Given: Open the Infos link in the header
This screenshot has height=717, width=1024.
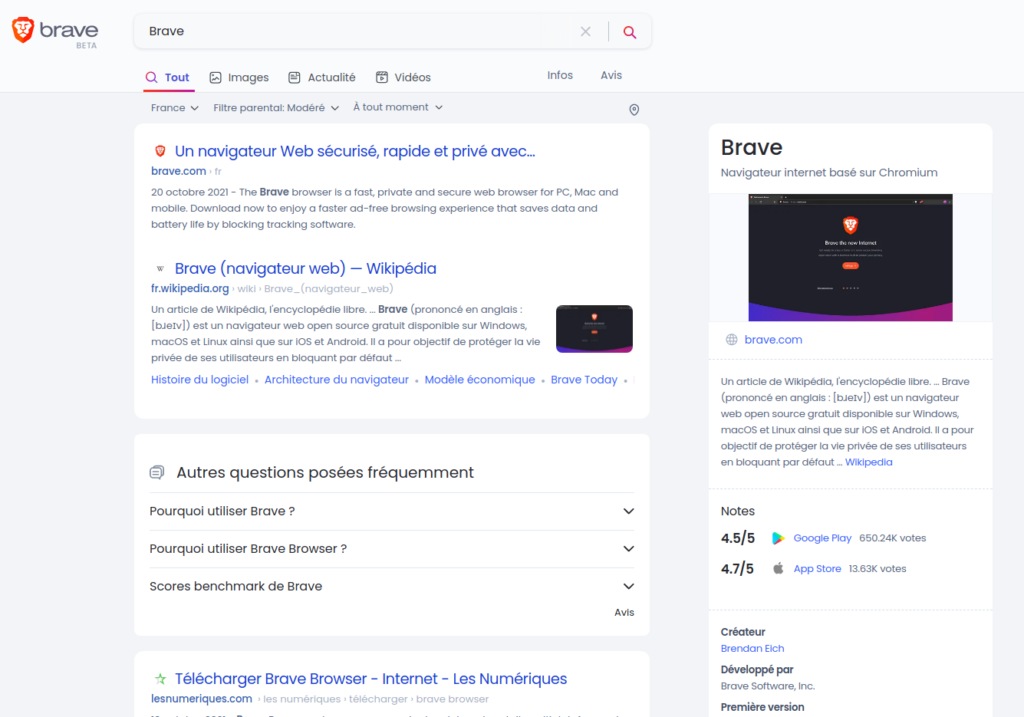Looking at the screenshot, I should (x=560, y=75).
